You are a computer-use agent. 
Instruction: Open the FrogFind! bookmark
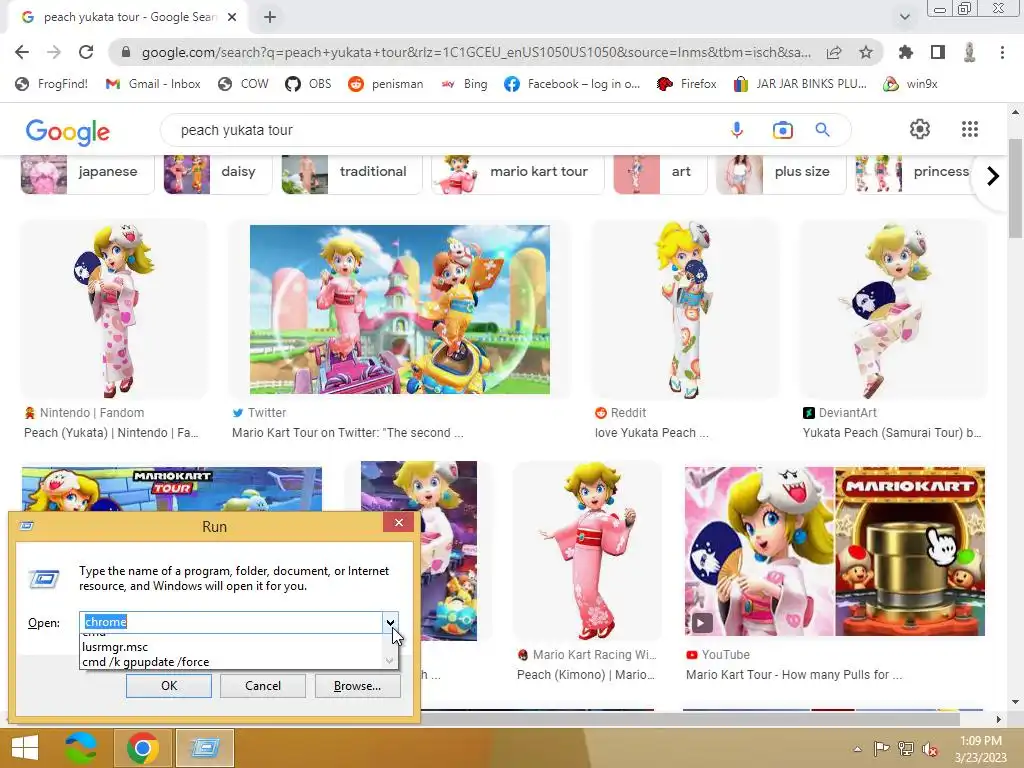tap(52, 84)
